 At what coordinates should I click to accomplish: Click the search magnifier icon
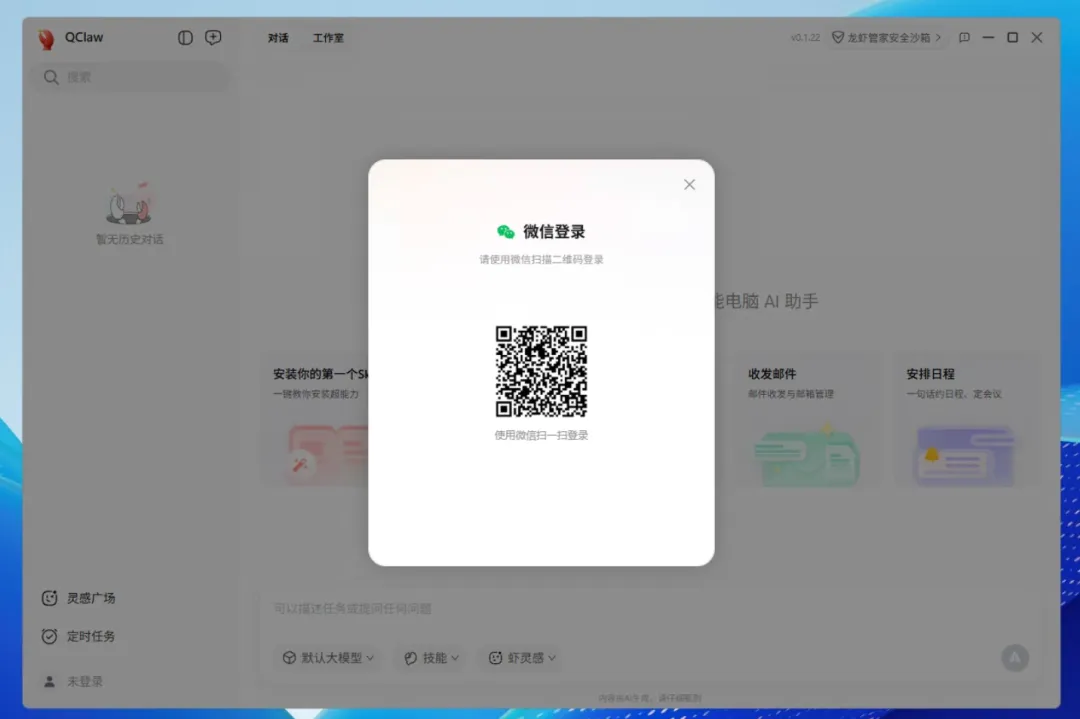click(51, 77)
